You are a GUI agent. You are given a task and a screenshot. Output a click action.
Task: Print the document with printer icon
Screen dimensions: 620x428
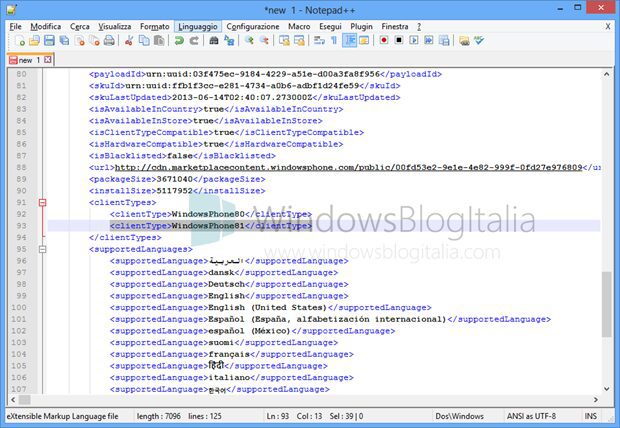(109, 40)
